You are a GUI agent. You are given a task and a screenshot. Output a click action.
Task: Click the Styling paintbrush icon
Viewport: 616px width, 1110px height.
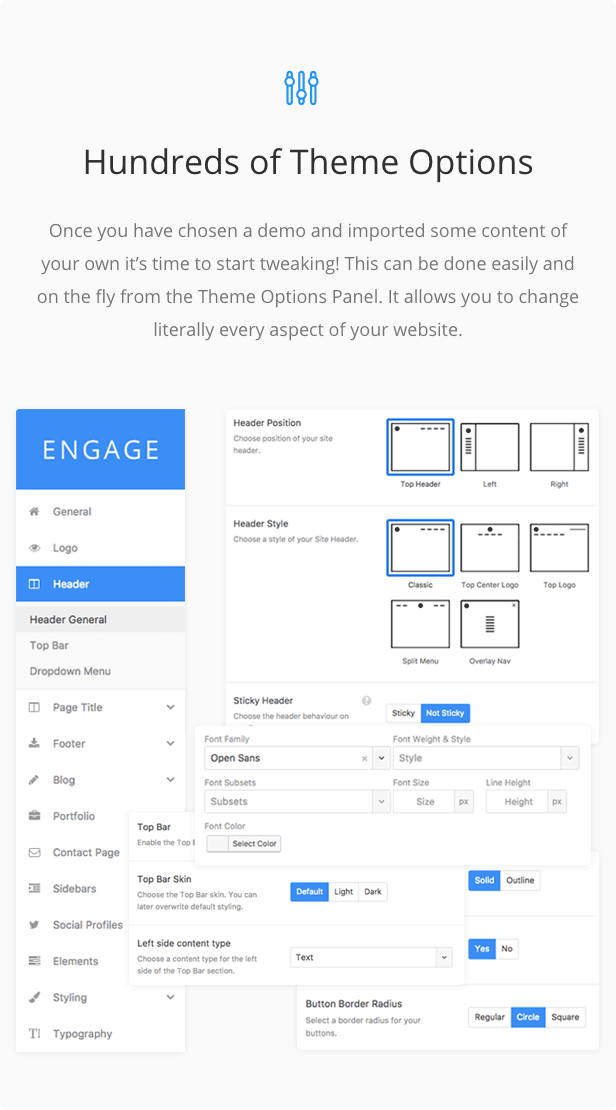pyautogui.click(x=34, y=997)
